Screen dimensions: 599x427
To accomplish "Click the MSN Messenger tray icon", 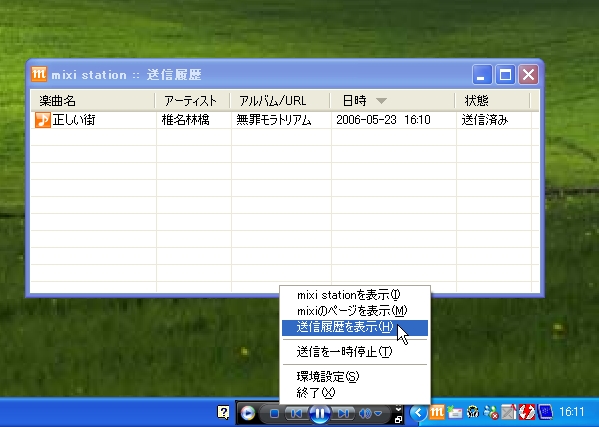I will [491, 412].
